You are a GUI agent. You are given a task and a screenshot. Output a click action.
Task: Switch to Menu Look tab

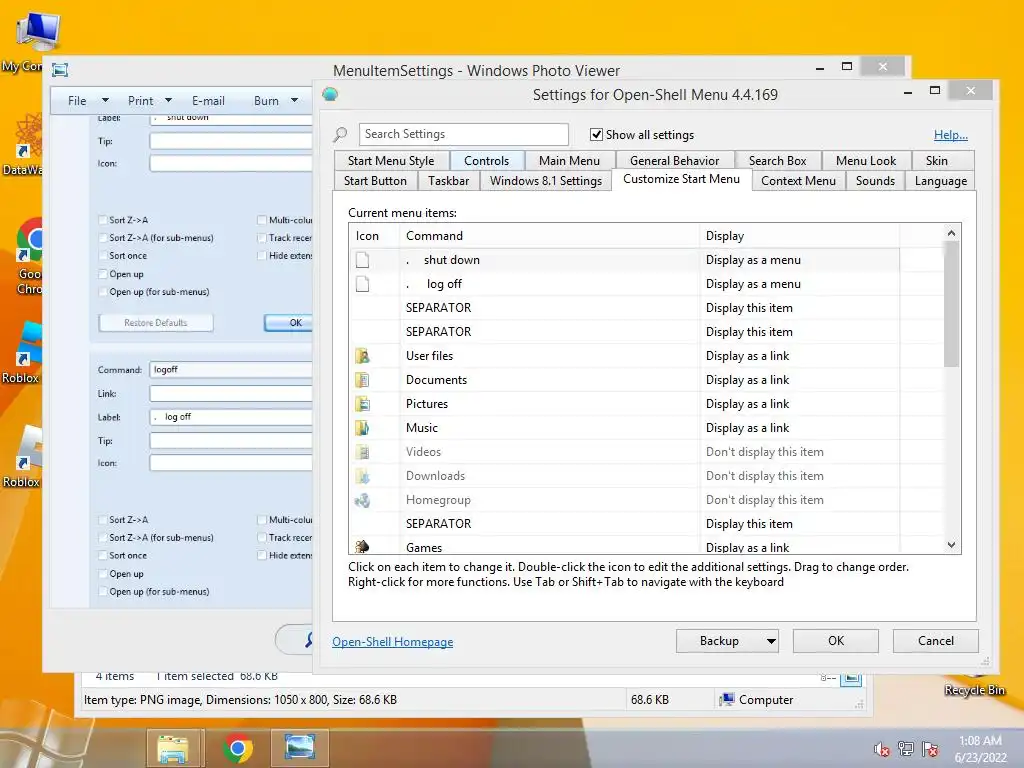(x=866, y=161)
